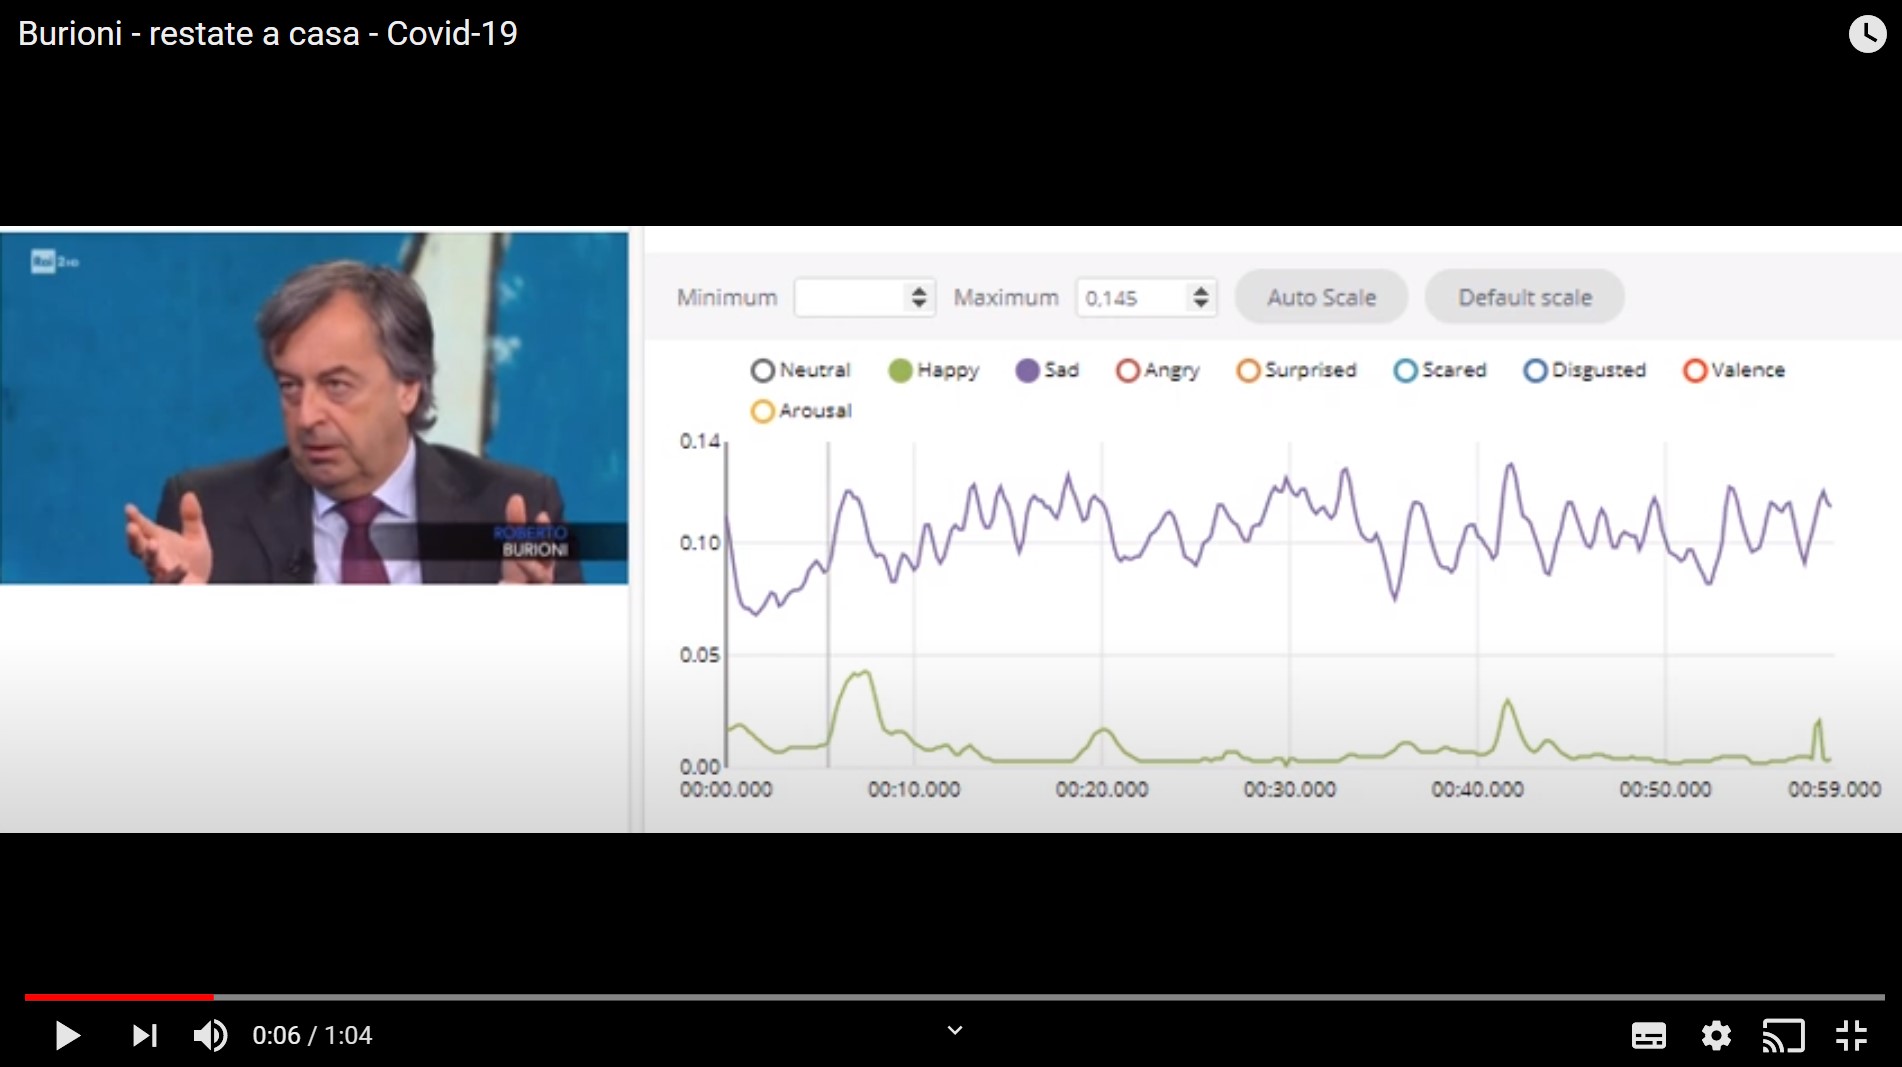Open Watch later clock icon

coord(1867,34)
